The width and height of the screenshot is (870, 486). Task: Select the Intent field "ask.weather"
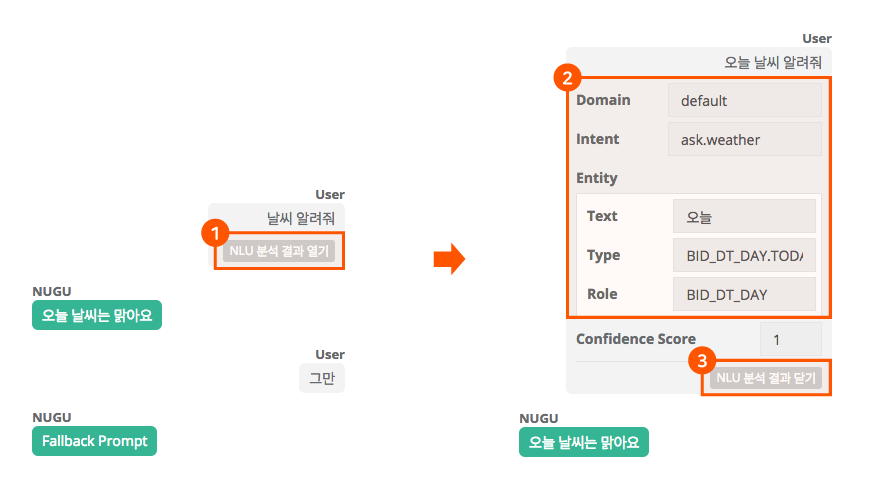pos(744,140)
